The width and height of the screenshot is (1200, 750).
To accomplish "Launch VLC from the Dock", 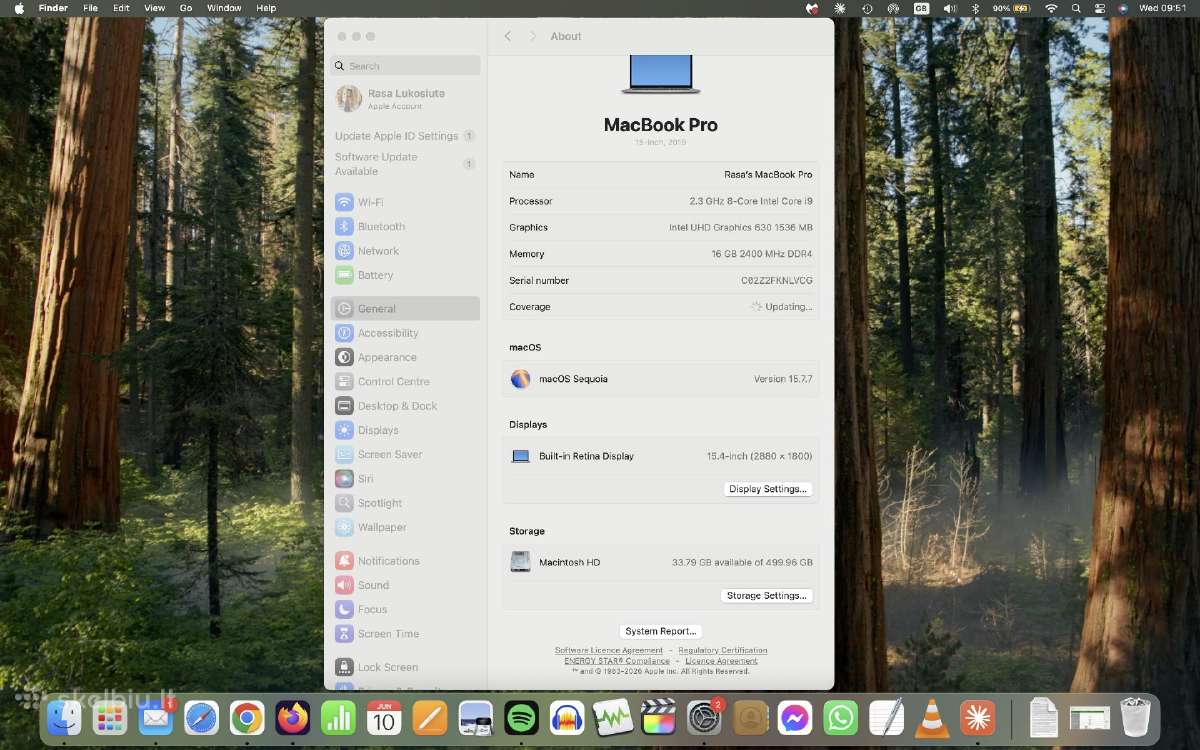I will click(932, 718).
